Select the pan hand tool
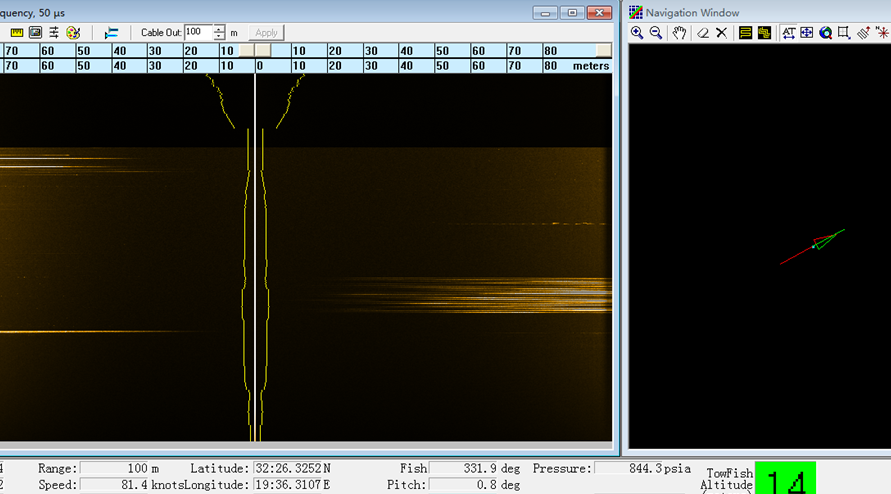Viewport: 891px width, 494px height. point(680,33)
